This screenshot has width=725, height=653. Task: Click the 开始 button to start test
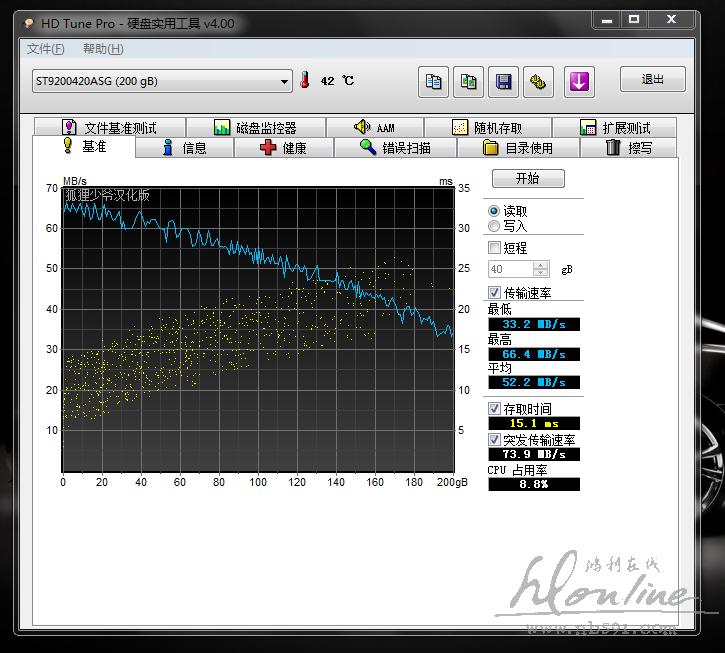[x=527, y=178]
